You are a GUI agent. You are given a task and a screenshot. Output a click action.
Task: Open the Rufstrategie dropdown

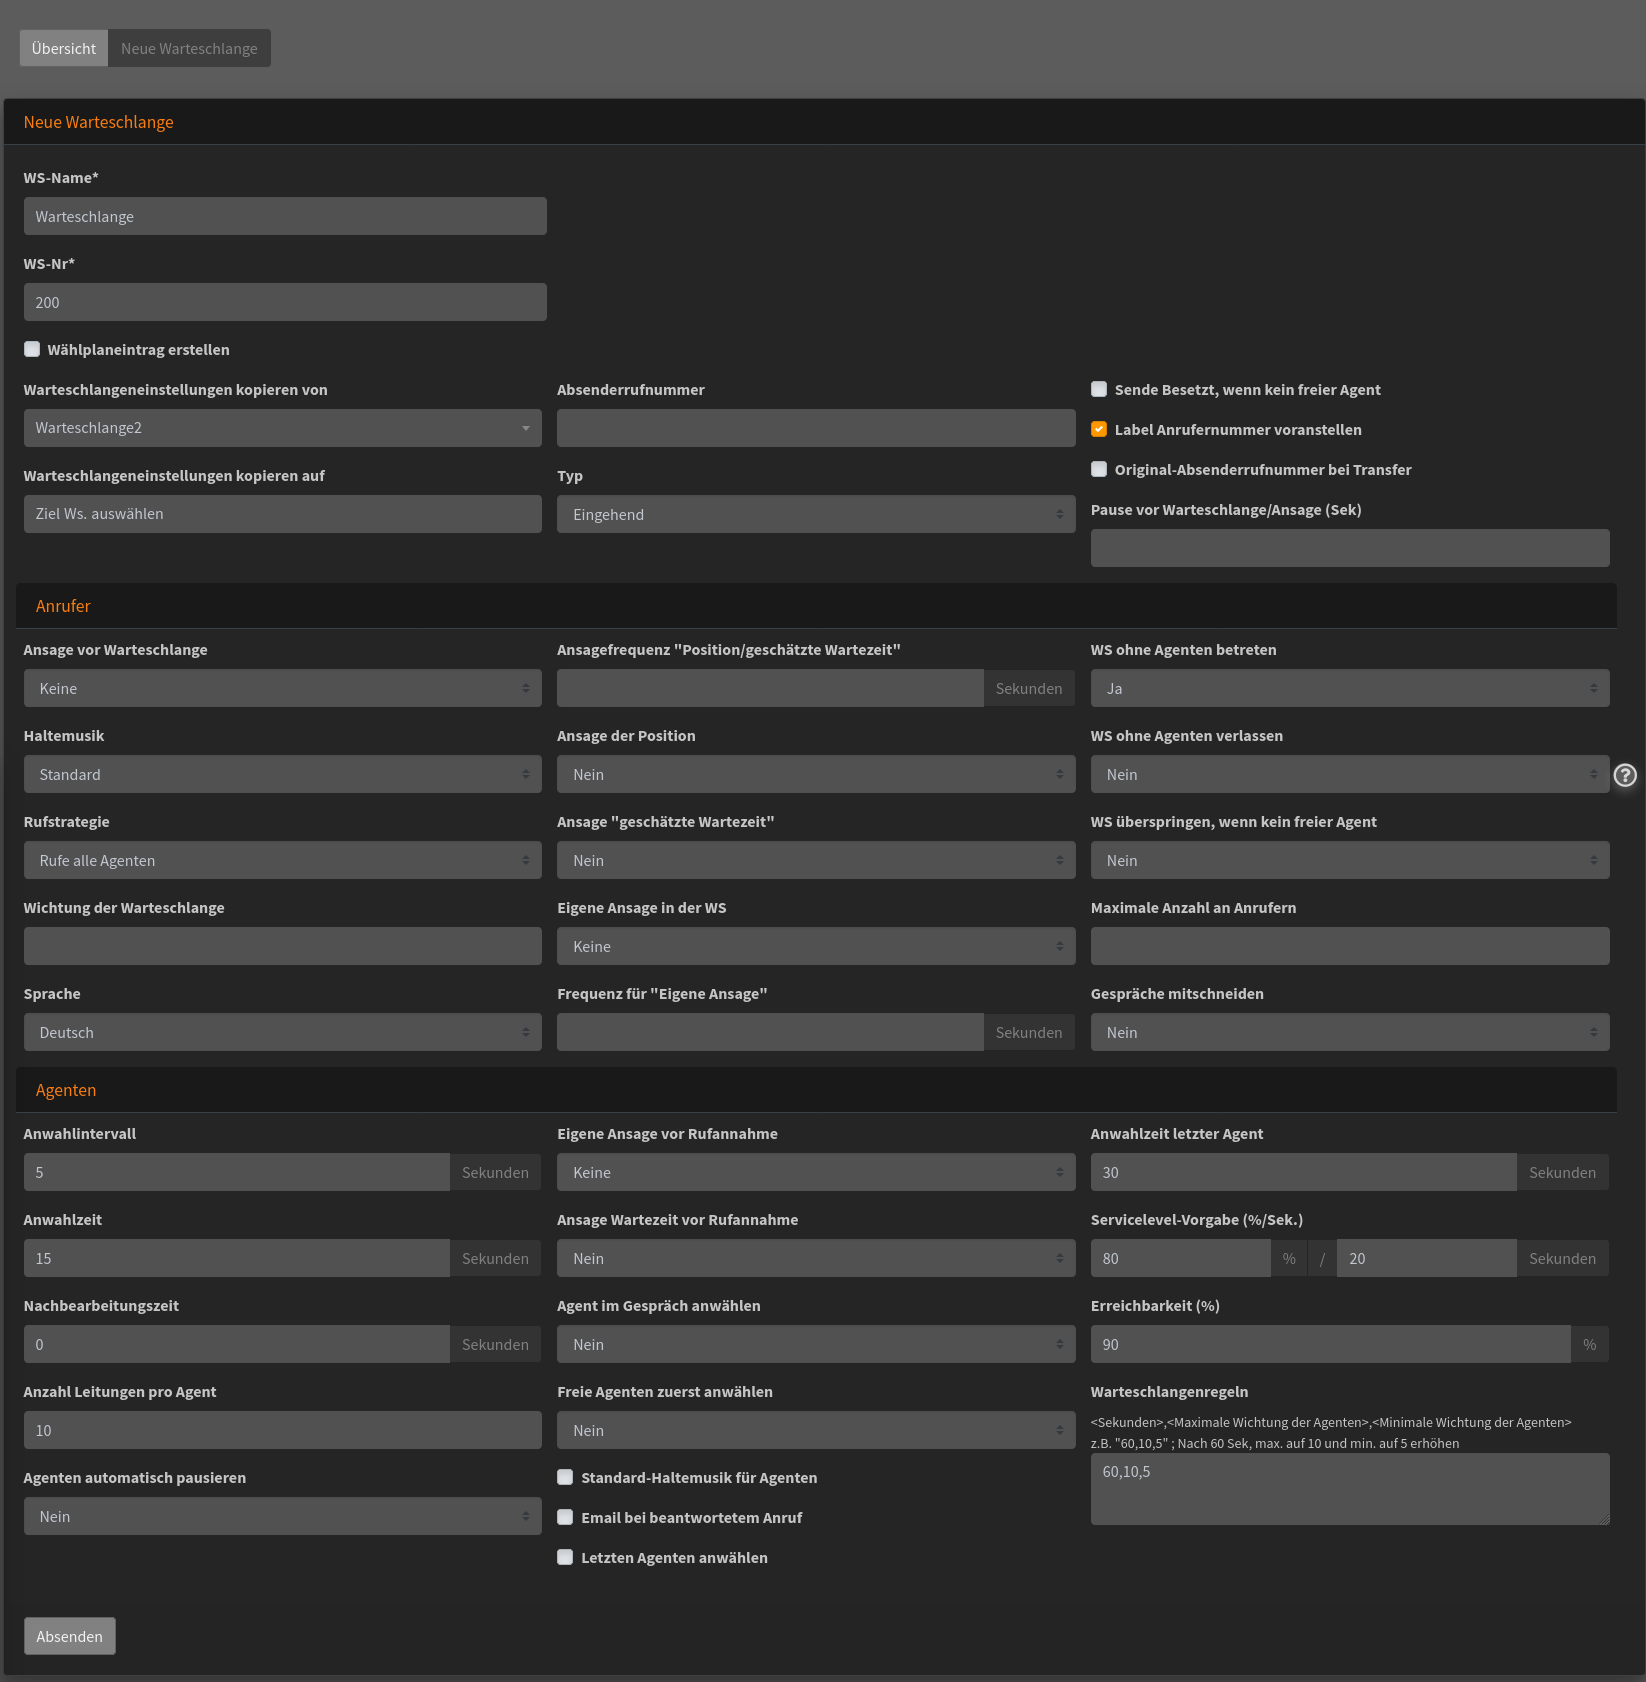282,860
